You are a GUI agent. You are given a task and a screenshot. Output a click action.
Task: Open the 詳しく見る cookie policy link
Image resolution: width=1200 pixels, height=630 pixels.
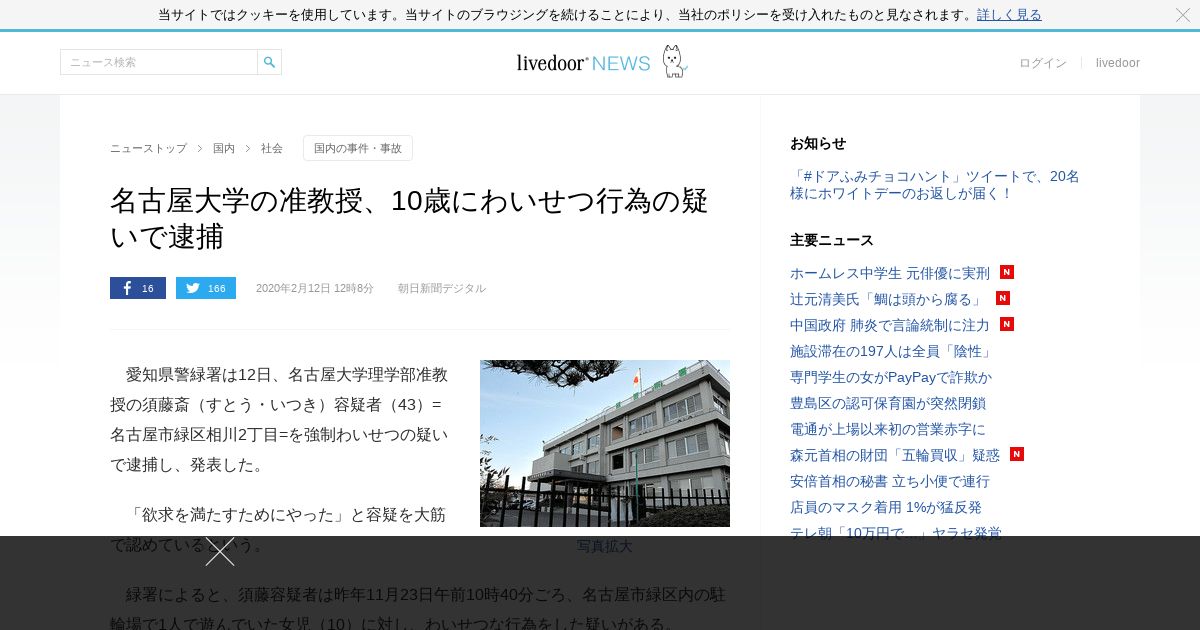pyautogui.click(x=1009, y=15)
